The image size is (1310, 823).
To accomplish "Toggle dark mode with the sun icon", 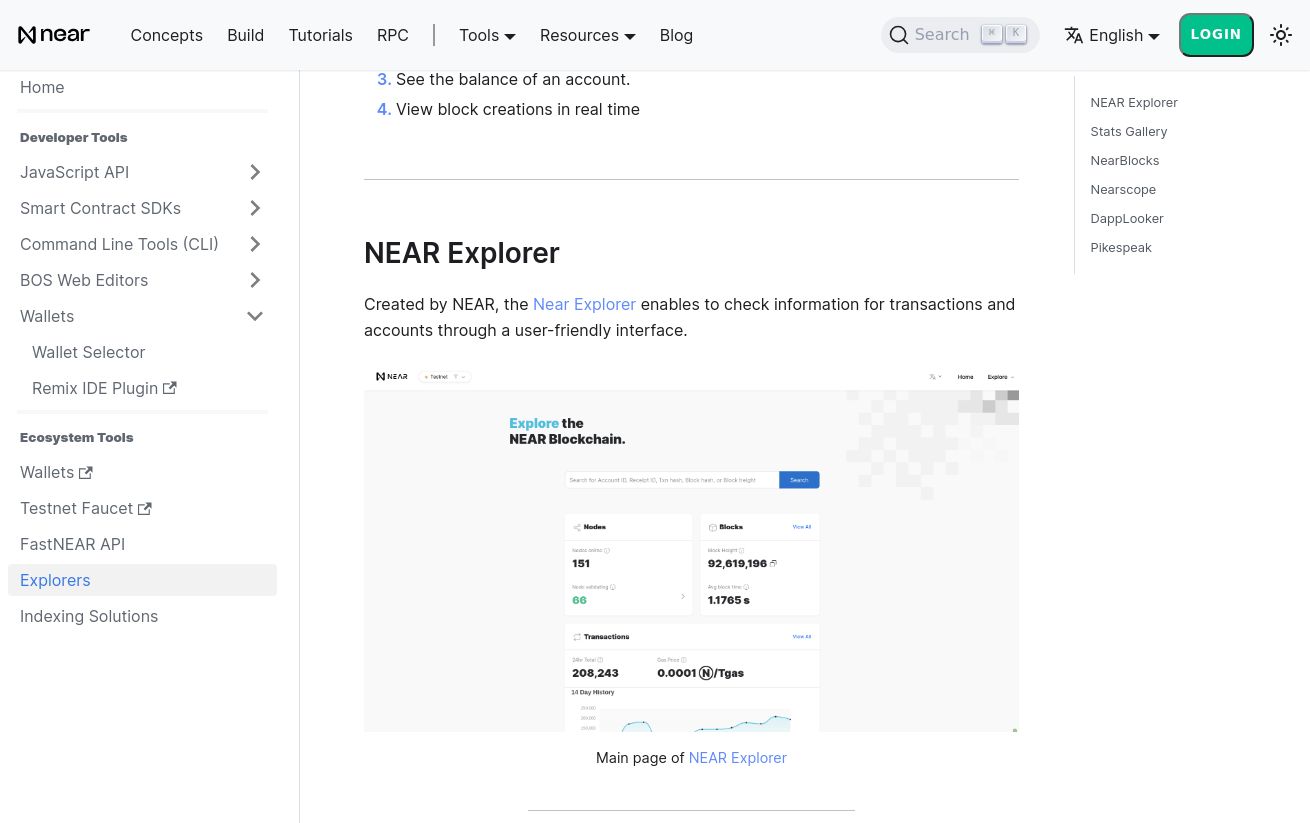I will pos(1281,34).
